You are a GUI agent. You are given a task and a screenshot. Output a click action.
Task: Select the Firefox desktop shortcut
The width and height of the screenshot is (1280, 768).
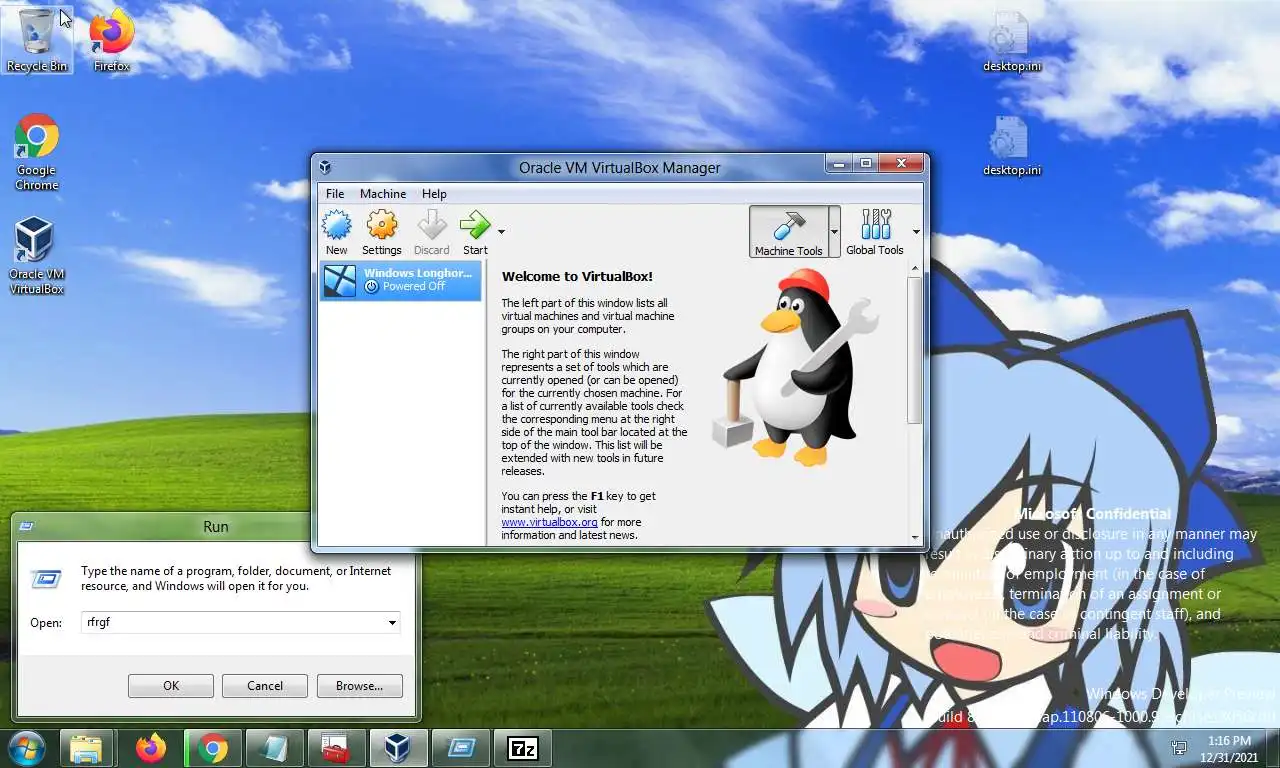111,40
